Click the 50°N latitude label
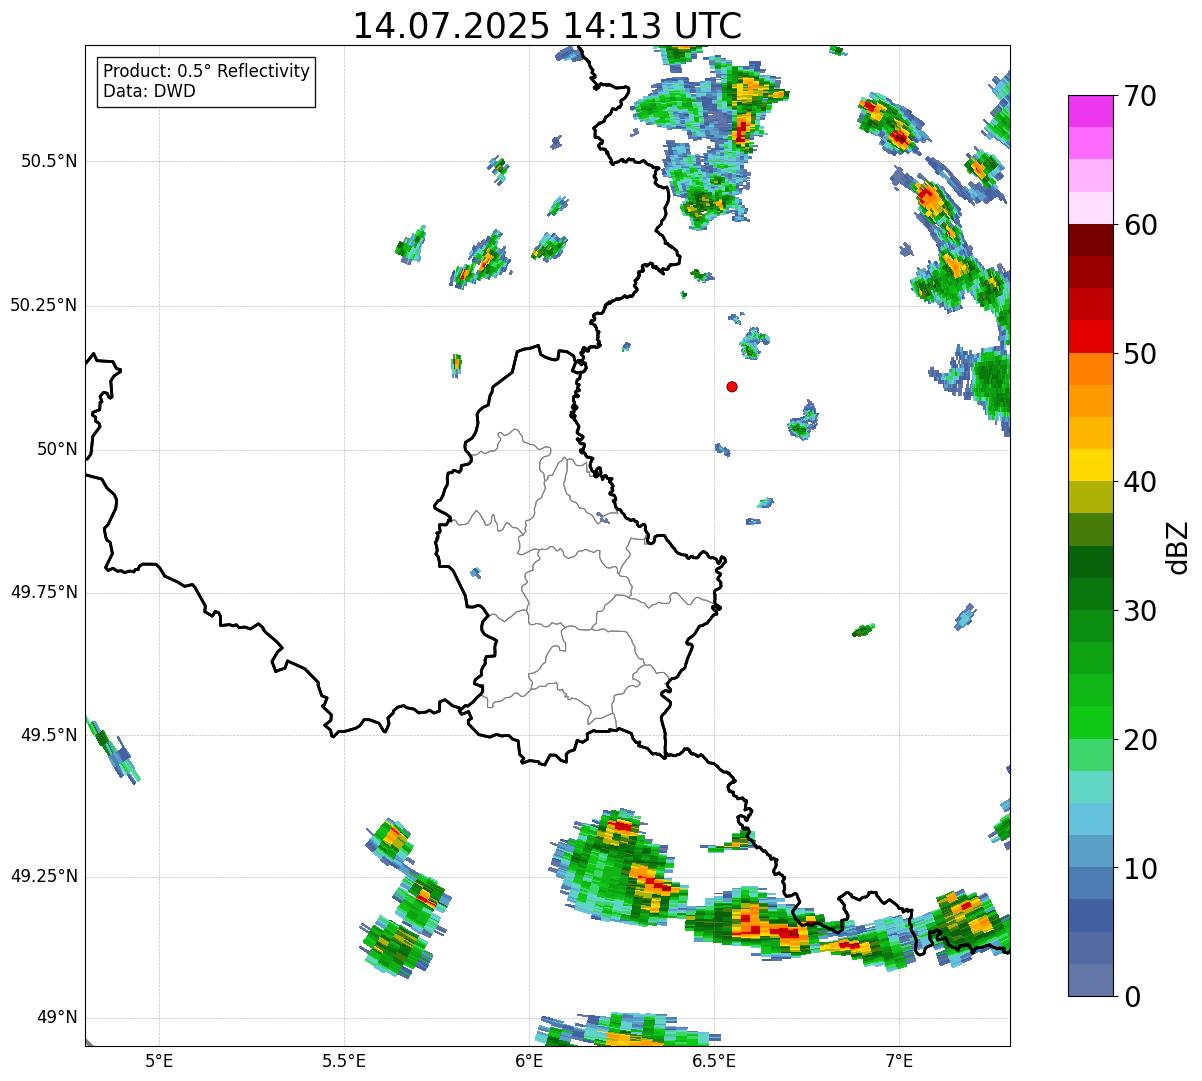 click(57, 449)
